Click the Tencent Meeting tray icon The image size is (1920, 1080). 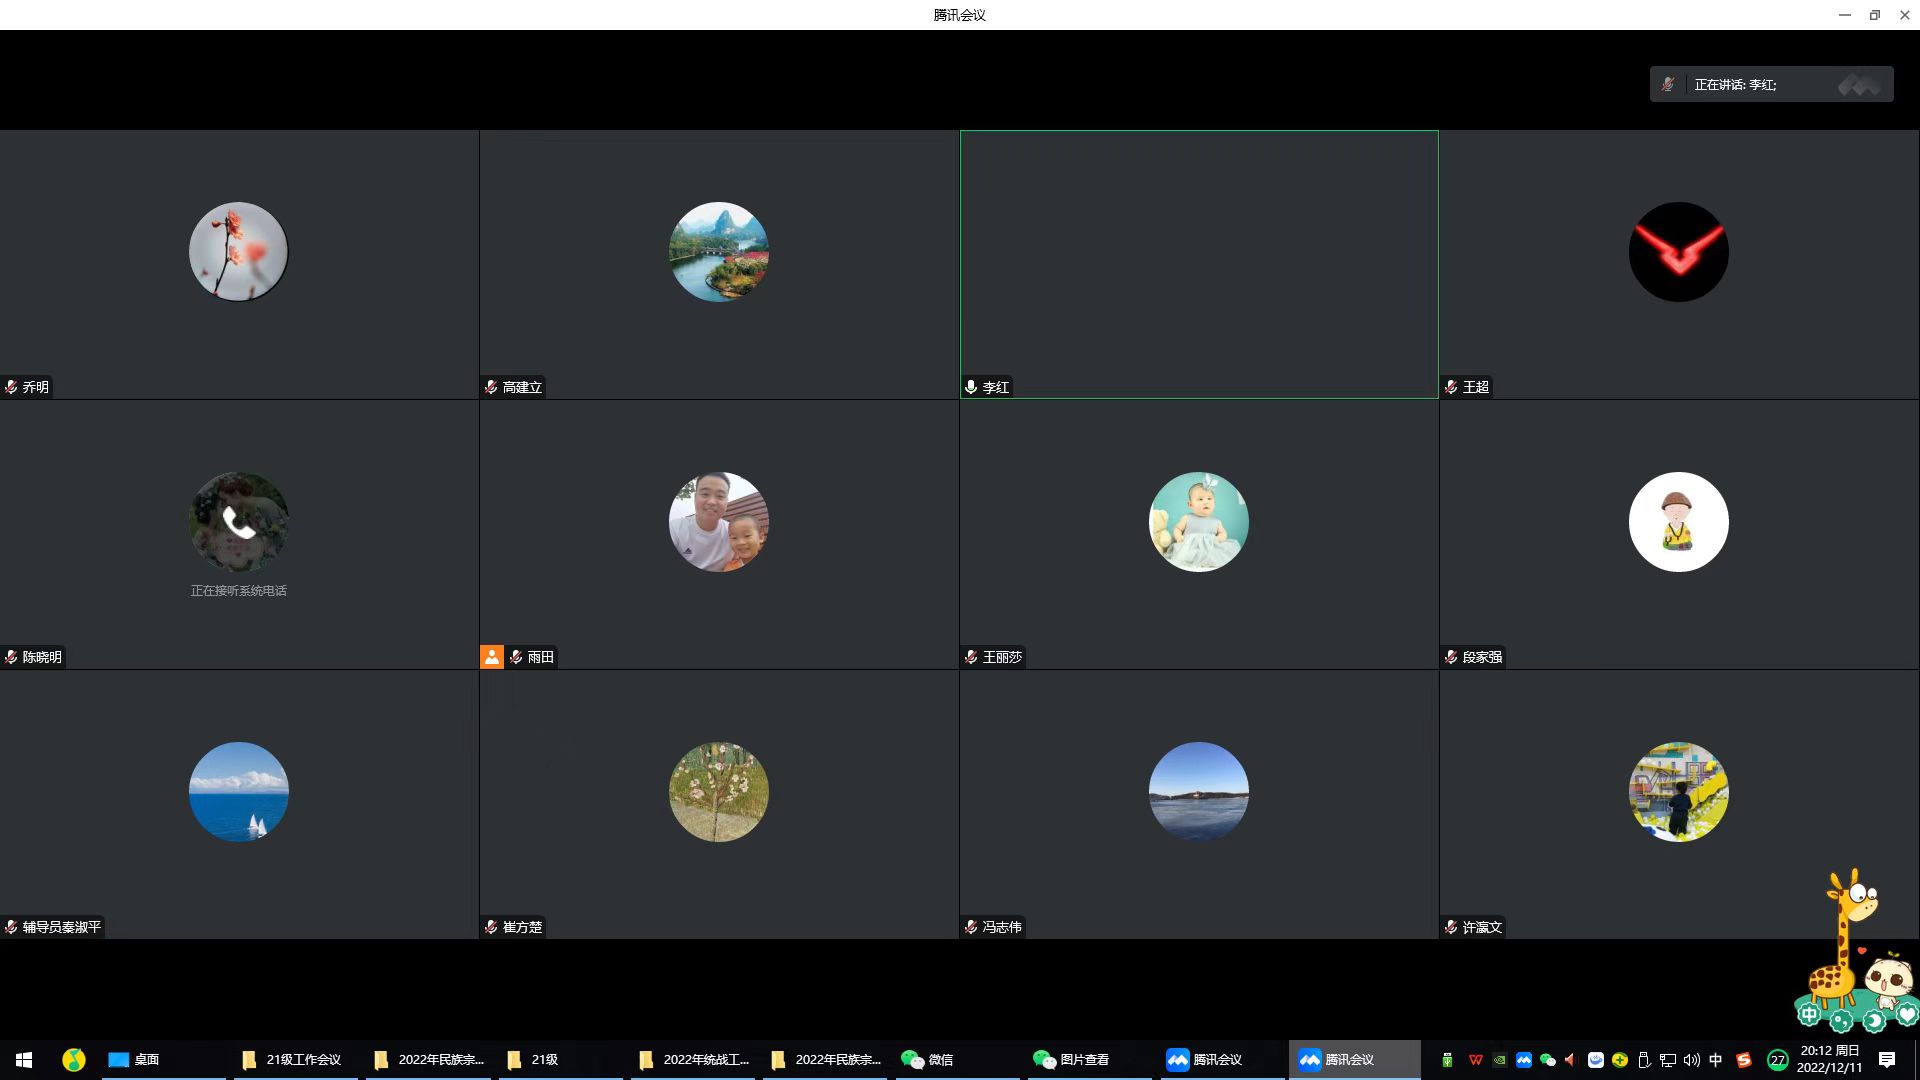1523,1060
